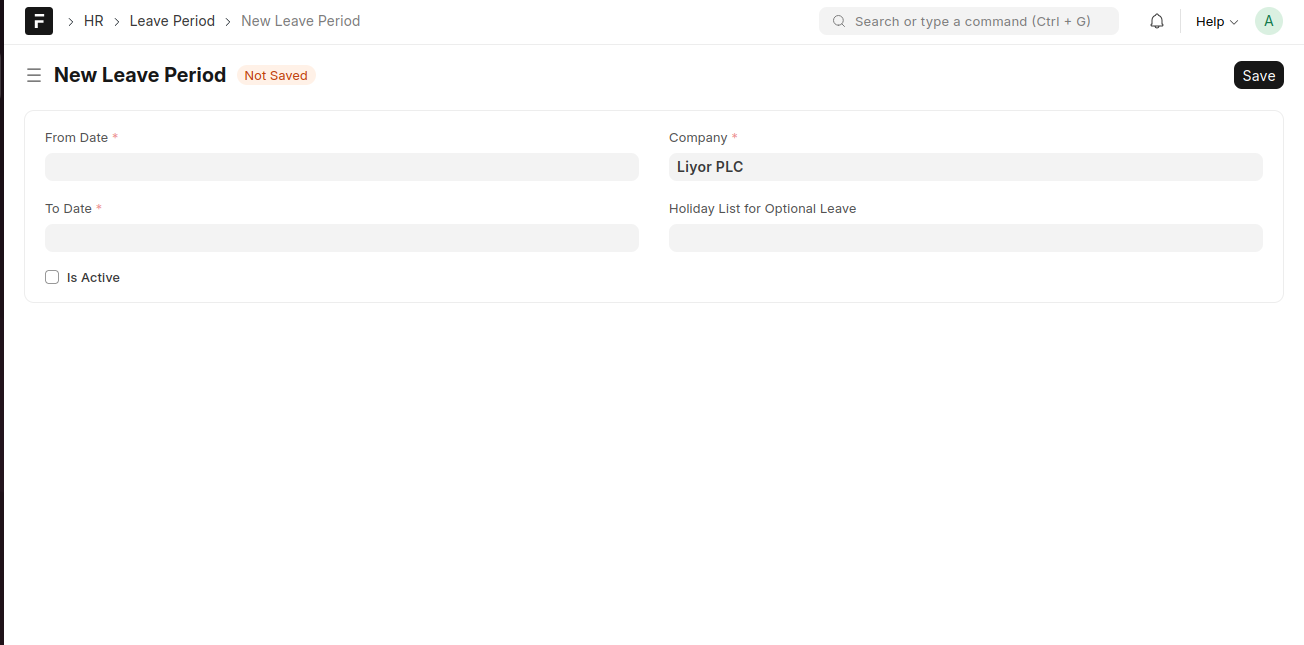Open the notifications bell
The height and width of the screenshot is (645, 1304).
point(1157,21)
